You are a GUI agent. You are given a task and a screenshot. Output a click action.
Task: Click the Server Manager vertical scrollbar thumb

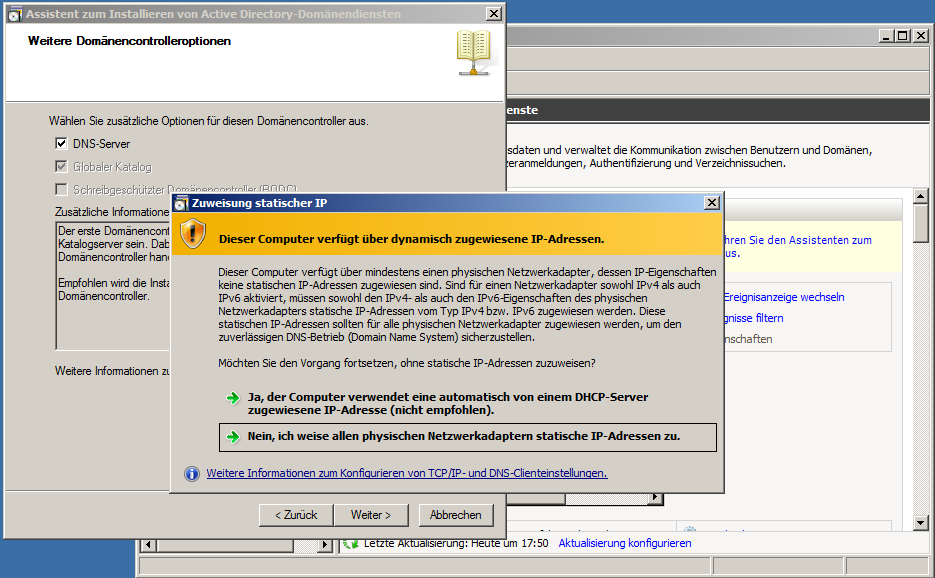pyautogui.click(x=921, y=222)
